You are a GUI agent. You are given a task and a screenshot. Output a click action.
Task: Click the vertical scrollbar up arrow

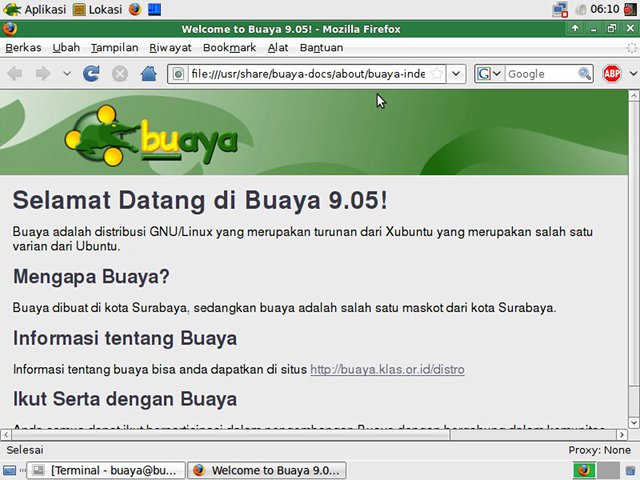pos(633,96)
